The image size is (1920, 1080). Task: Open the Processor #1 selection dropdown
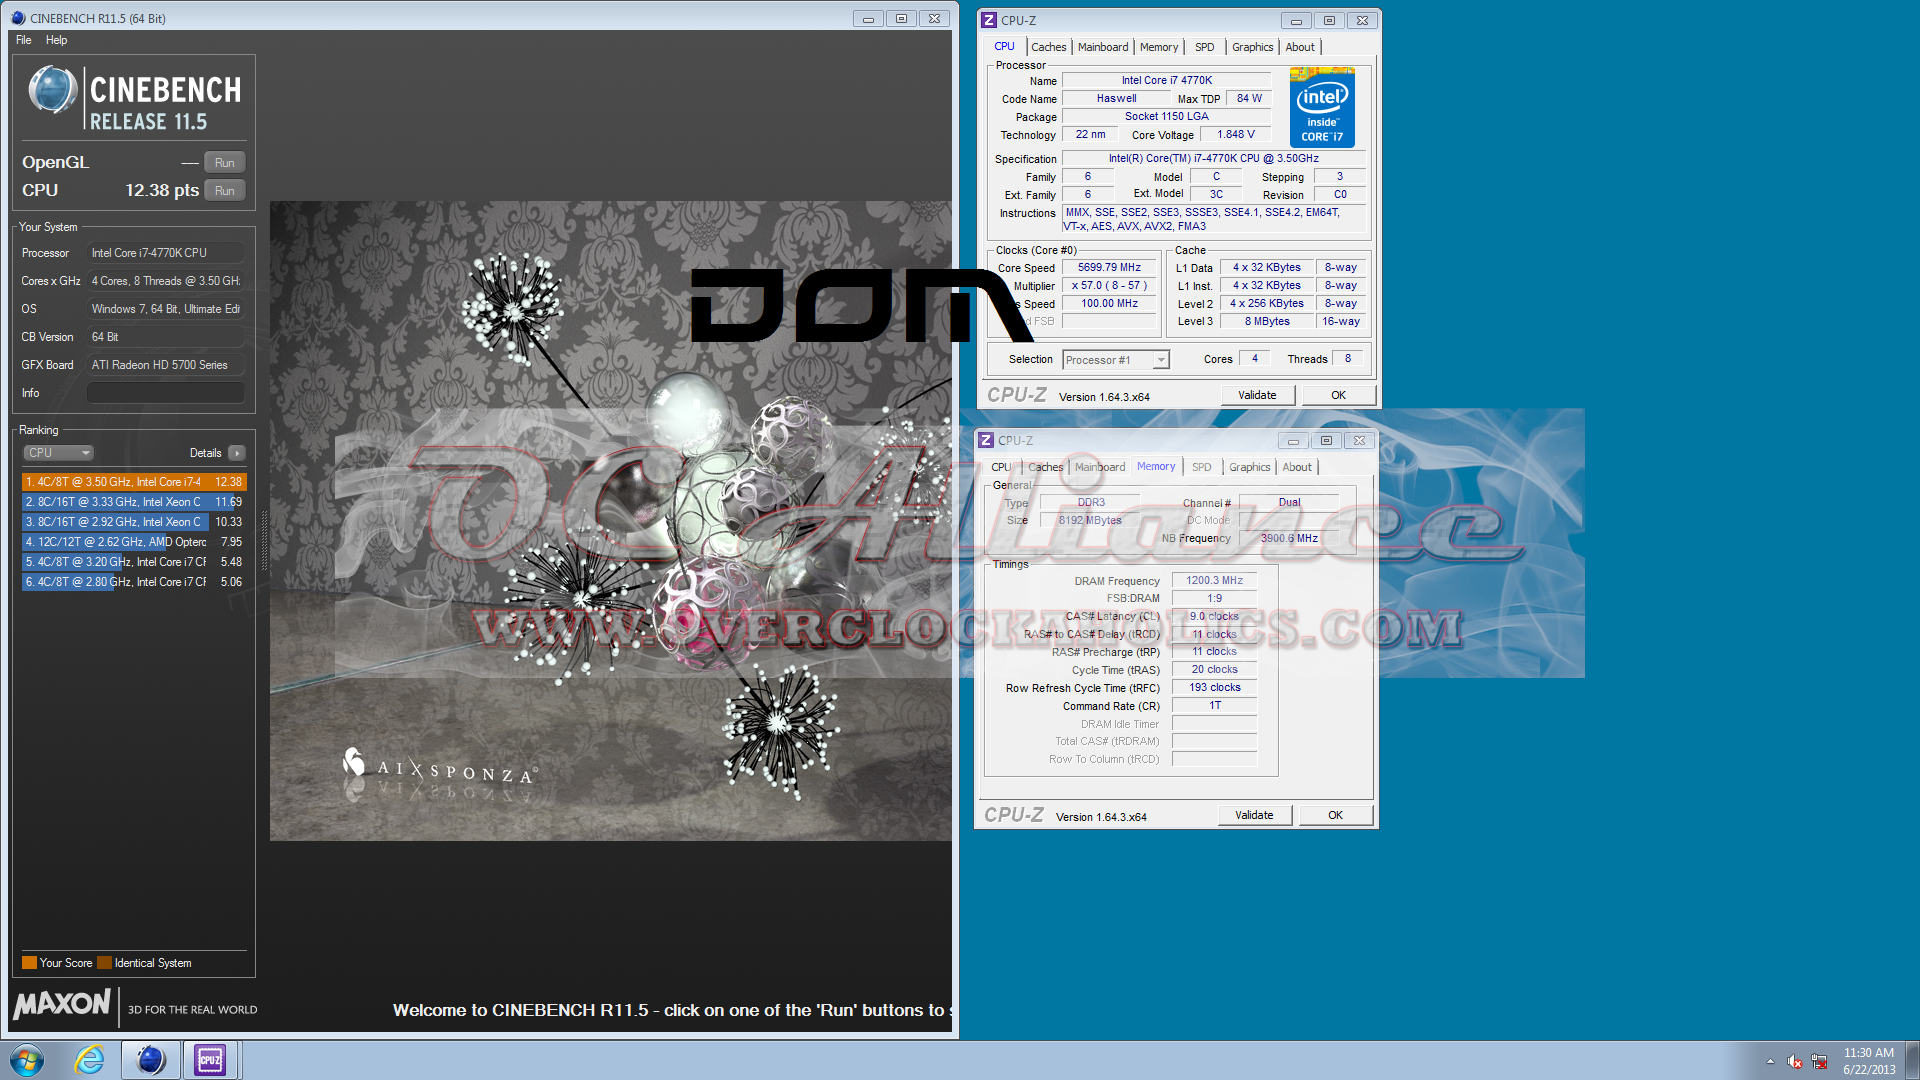[x=1116, y=360]
